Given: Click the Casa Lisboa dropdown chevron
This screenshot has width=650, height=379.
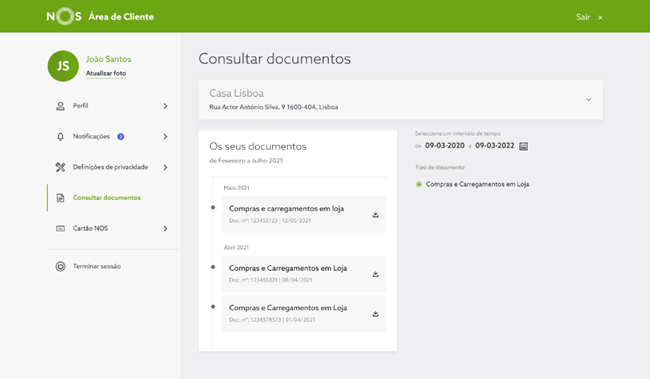Looking at the screenshot, I should [588, 100].
